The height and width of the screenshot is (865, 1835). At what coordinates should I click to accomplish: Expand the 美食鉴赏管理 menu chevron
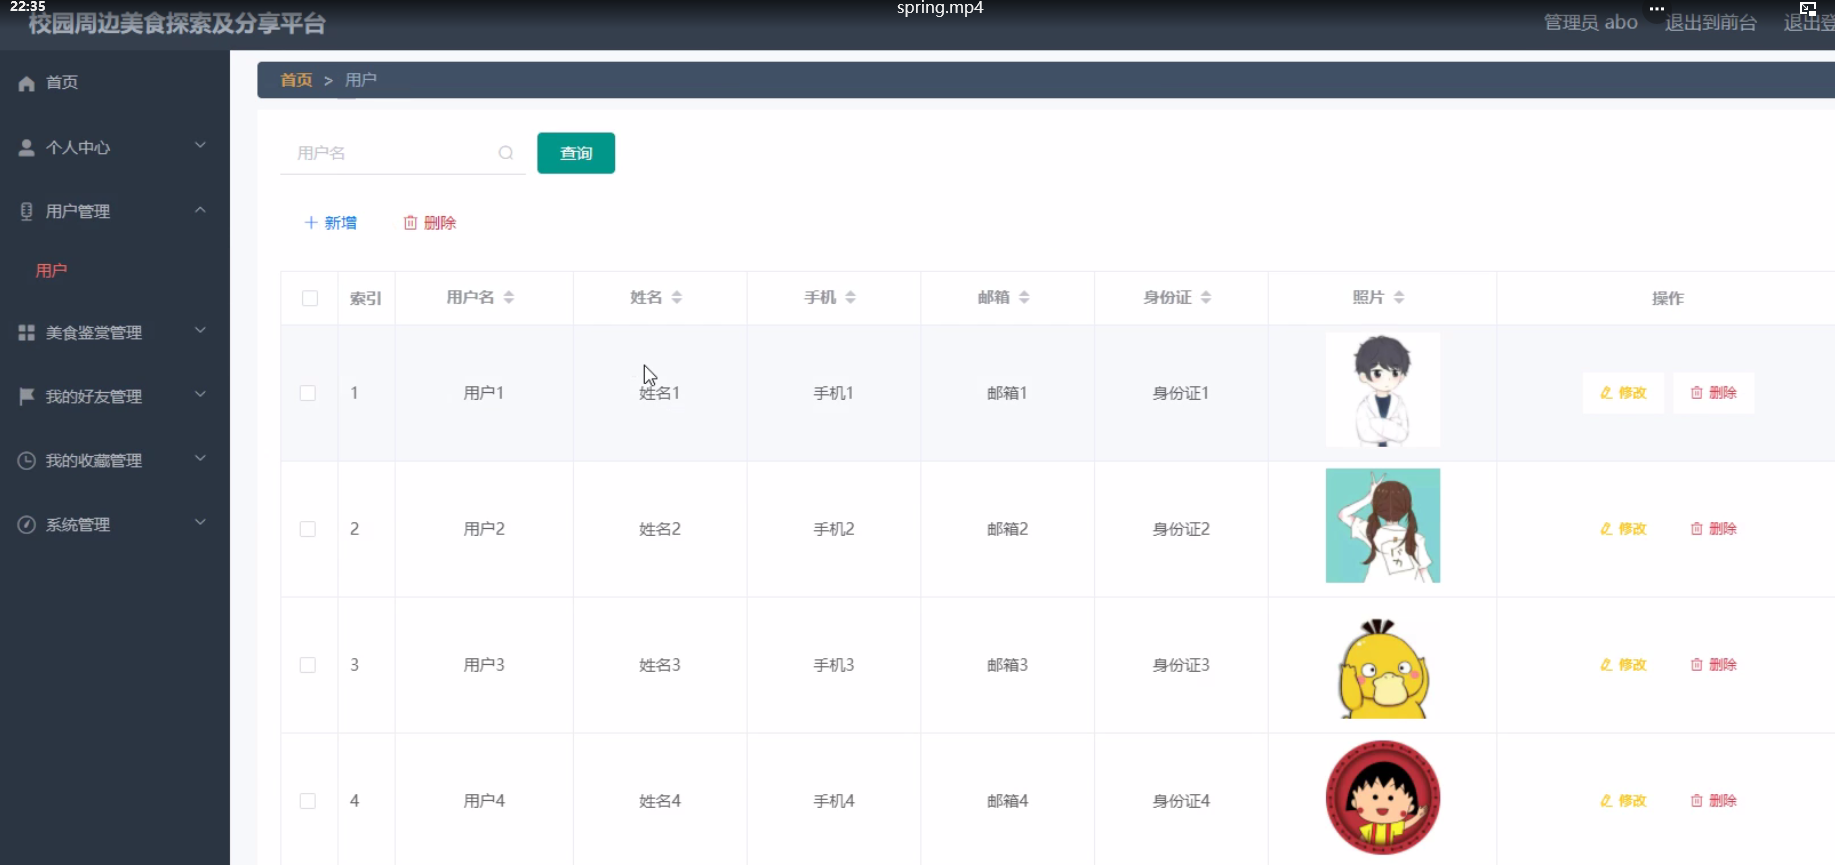point(200,330)
